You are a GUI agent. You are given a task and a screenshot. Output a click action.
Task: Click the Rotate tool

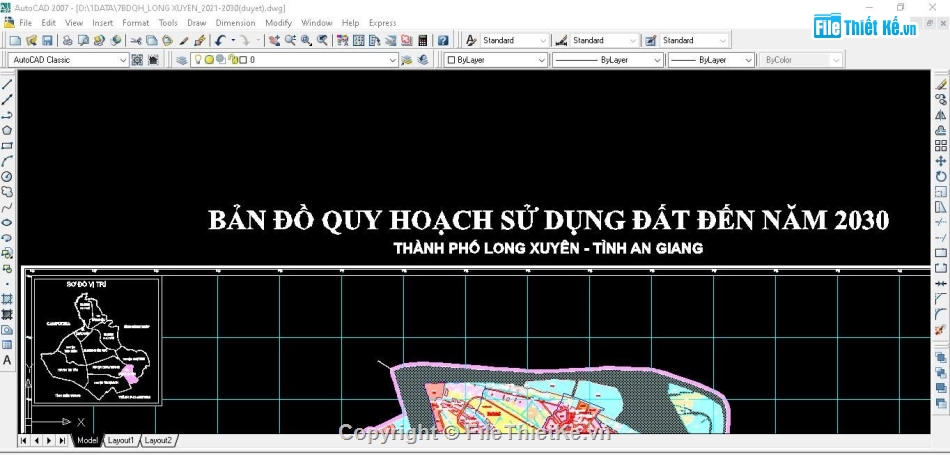(x=941, y=176)
